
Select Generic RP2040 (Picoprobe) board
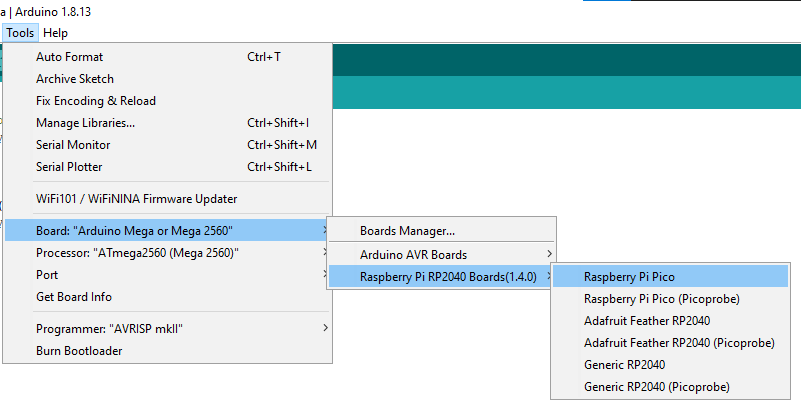click(670, 386)
